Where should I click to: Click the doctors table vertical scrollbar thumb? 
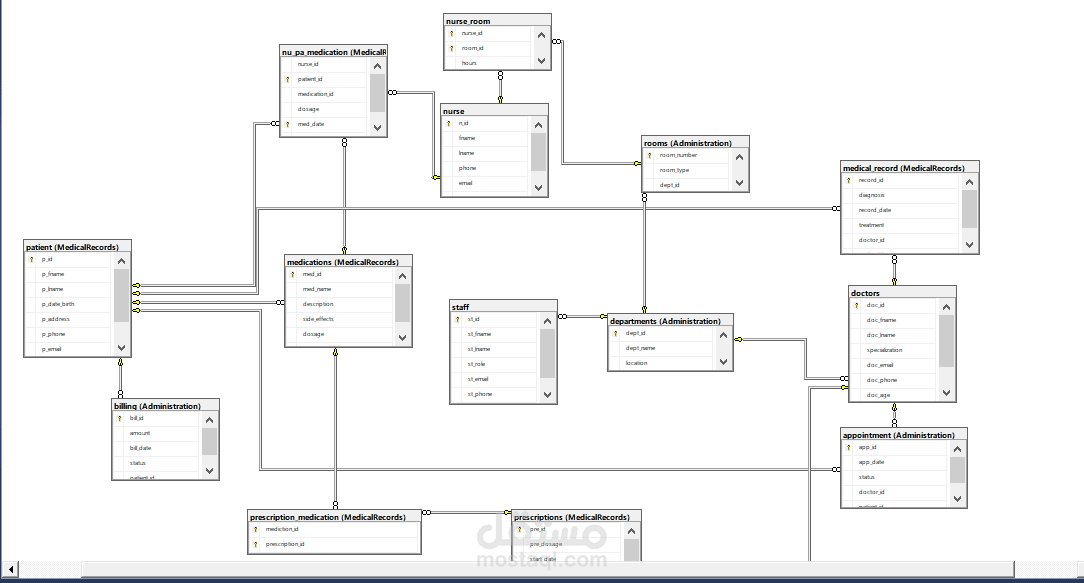(x=946, y=341)
